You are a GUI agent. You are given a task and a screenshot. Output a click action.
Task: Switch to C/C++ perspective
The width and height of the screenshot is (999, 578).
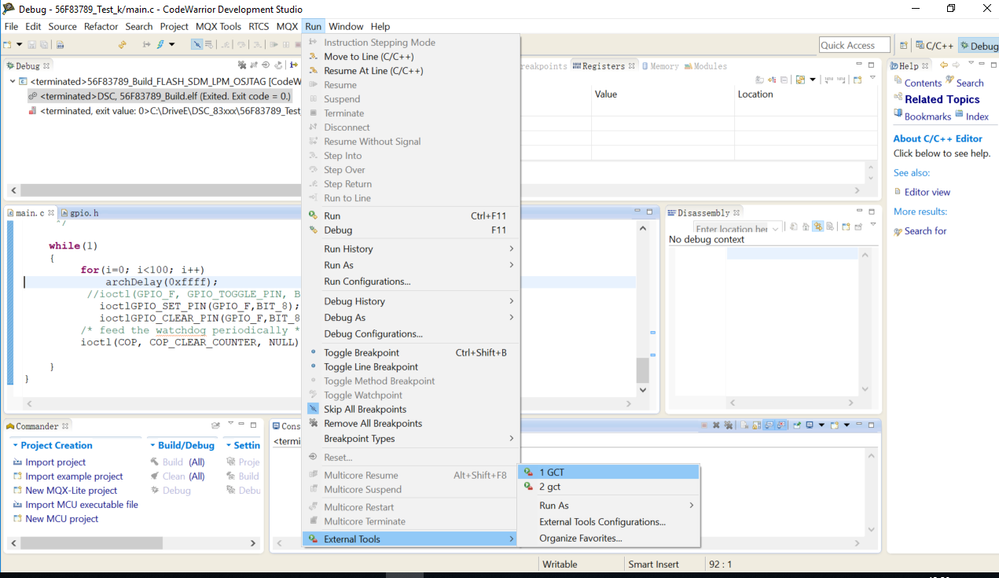point(934,45)
